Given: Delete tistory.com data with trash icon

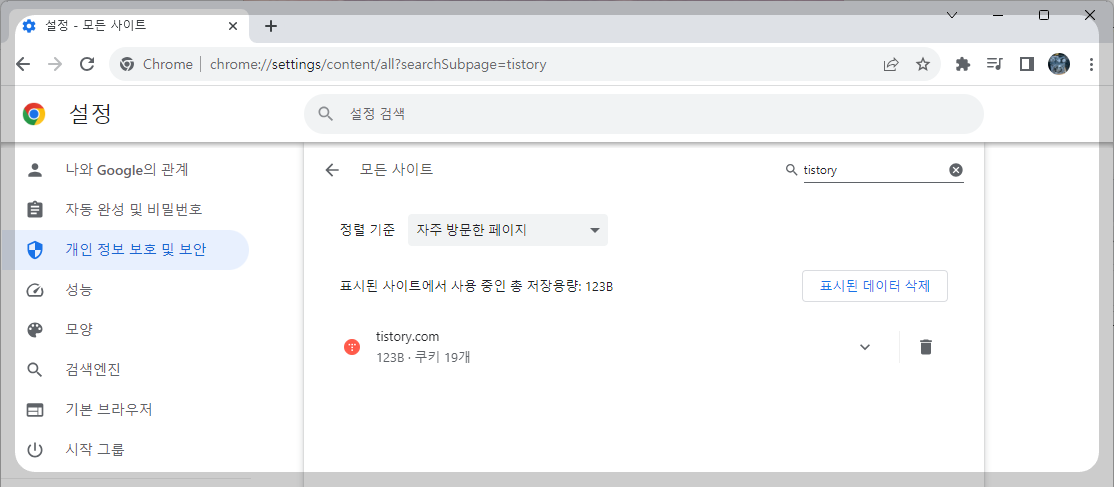Looking at the screenshot, I should [x=925, y=347].
